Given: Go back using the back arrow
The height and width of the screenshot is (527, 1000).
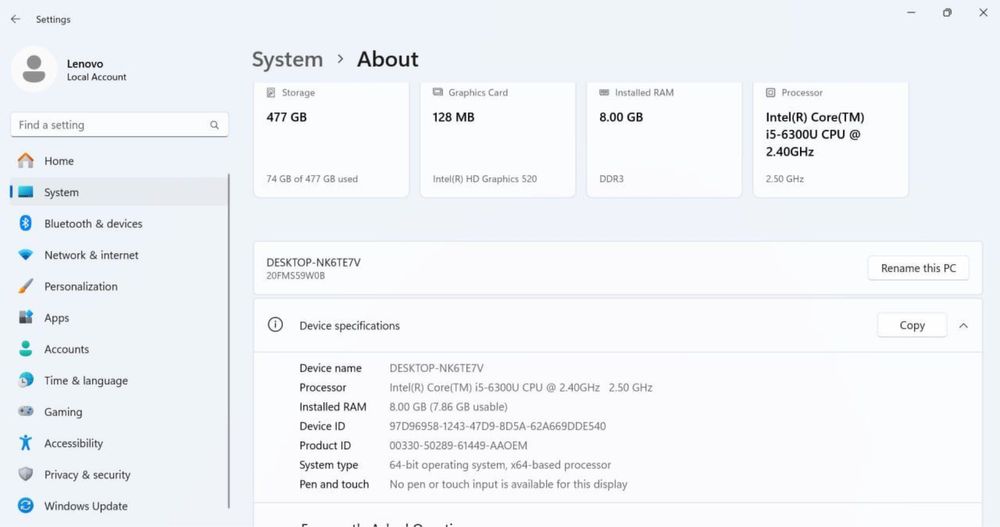Looking at the screenshot, I should (15, 19).
